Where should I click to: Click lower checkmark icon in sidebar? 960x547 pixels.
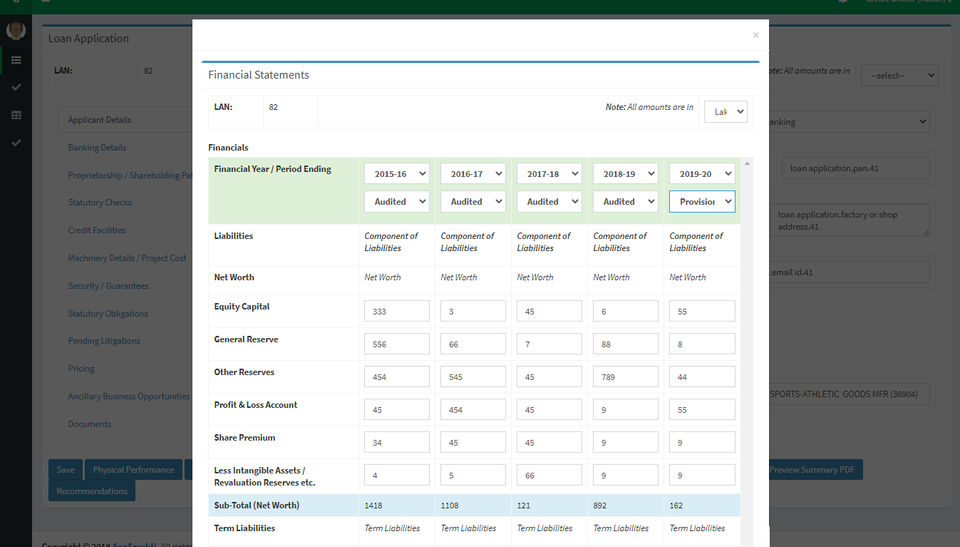(x=17, y=143)
